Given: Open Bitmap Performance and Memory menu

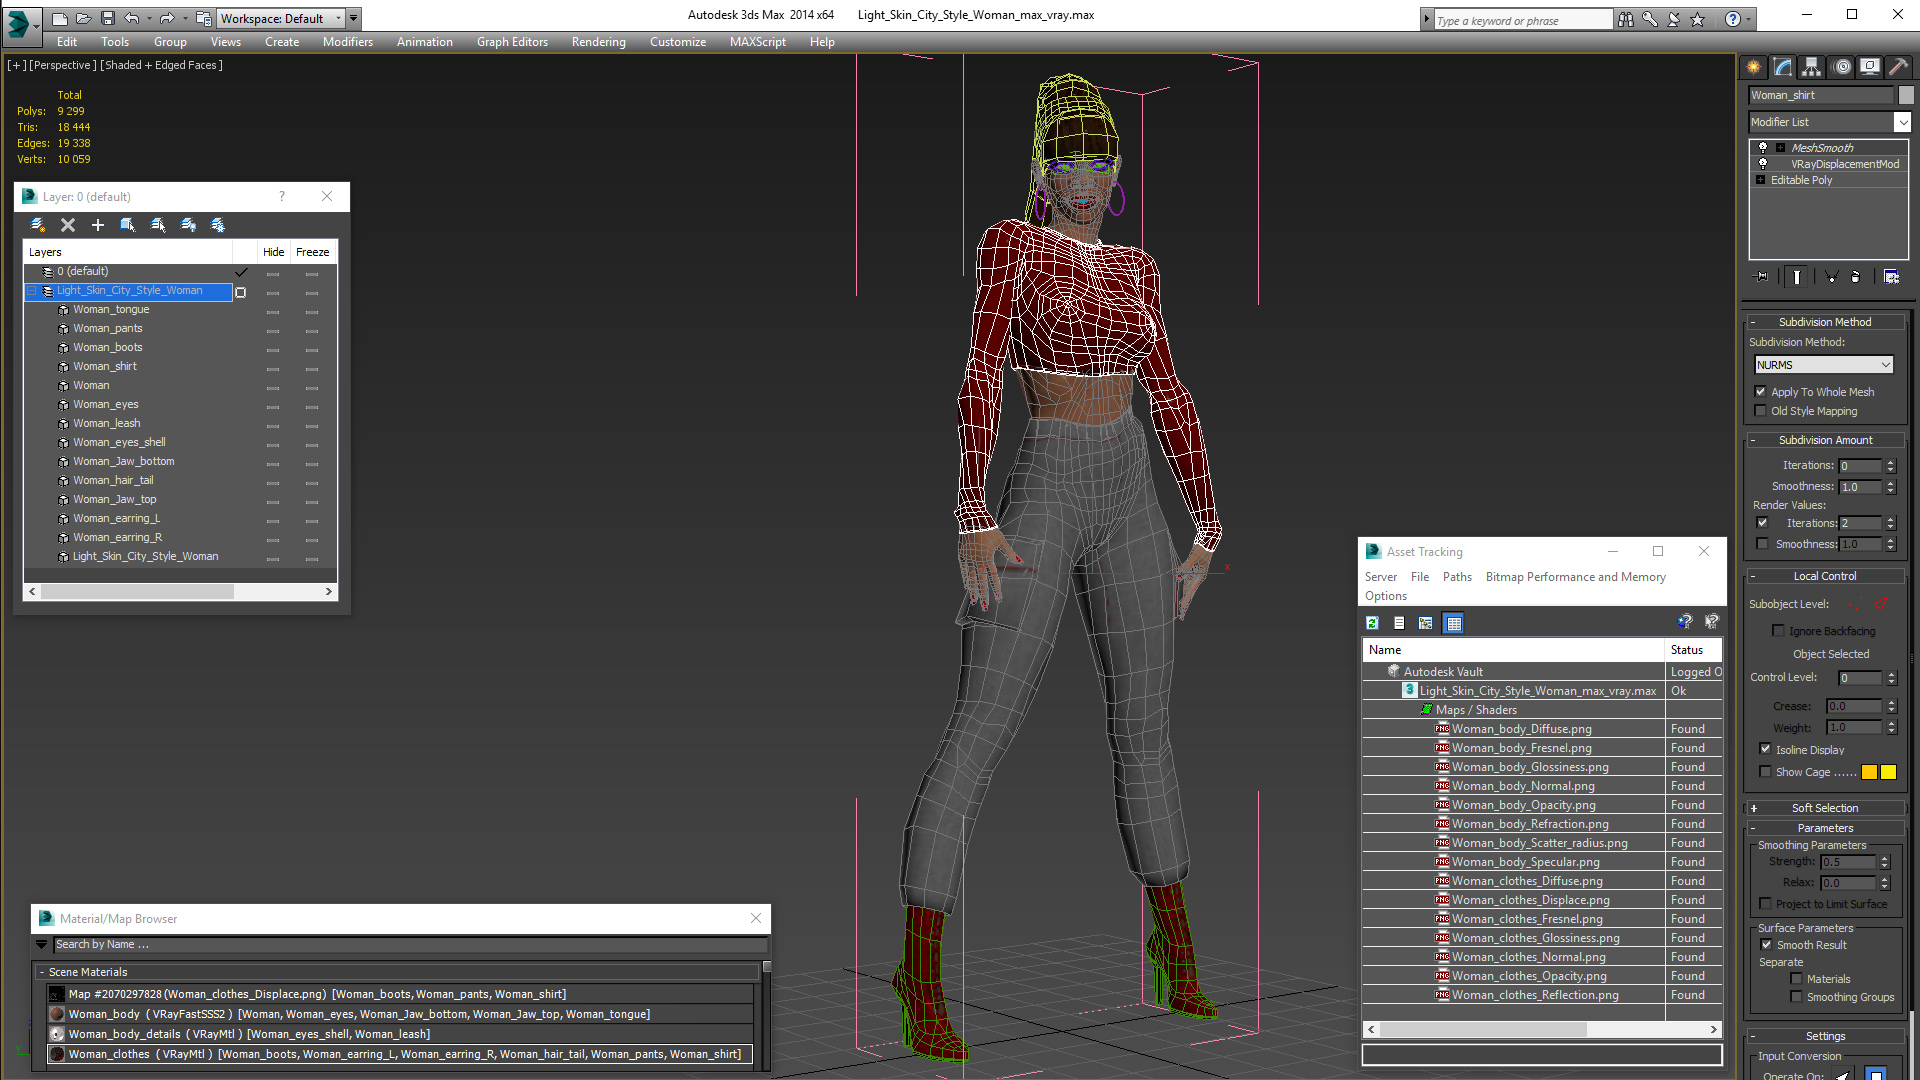Looking at the screenshot, I should (1575, 577).
